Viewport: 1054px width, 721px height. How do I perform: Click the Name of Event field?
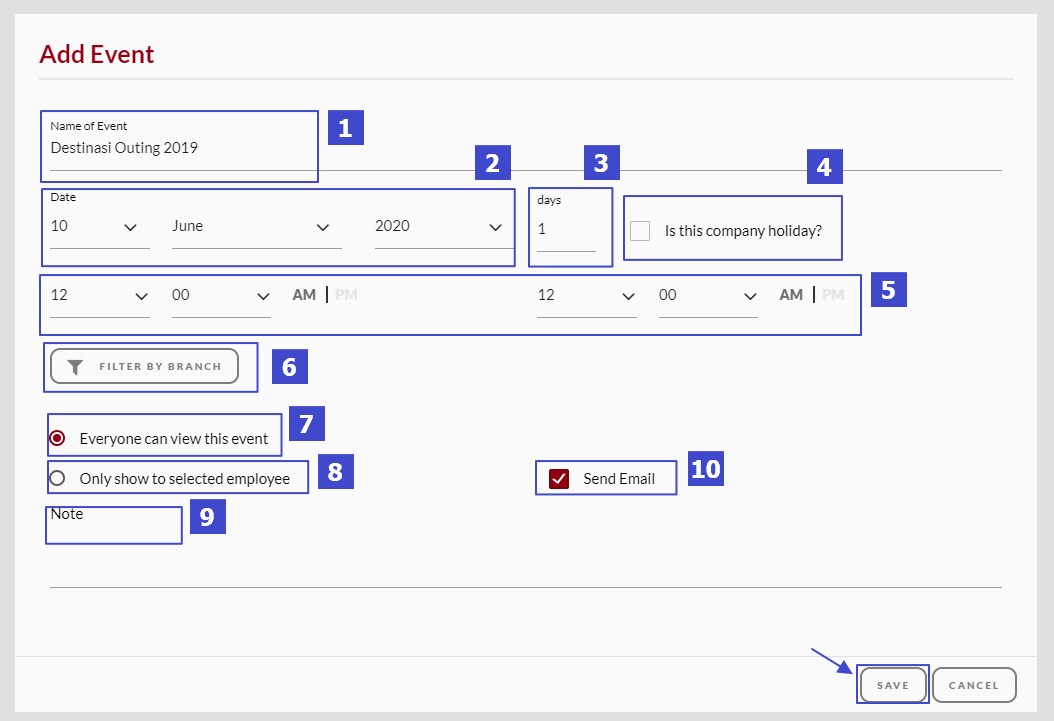click(x=180, y=149)
